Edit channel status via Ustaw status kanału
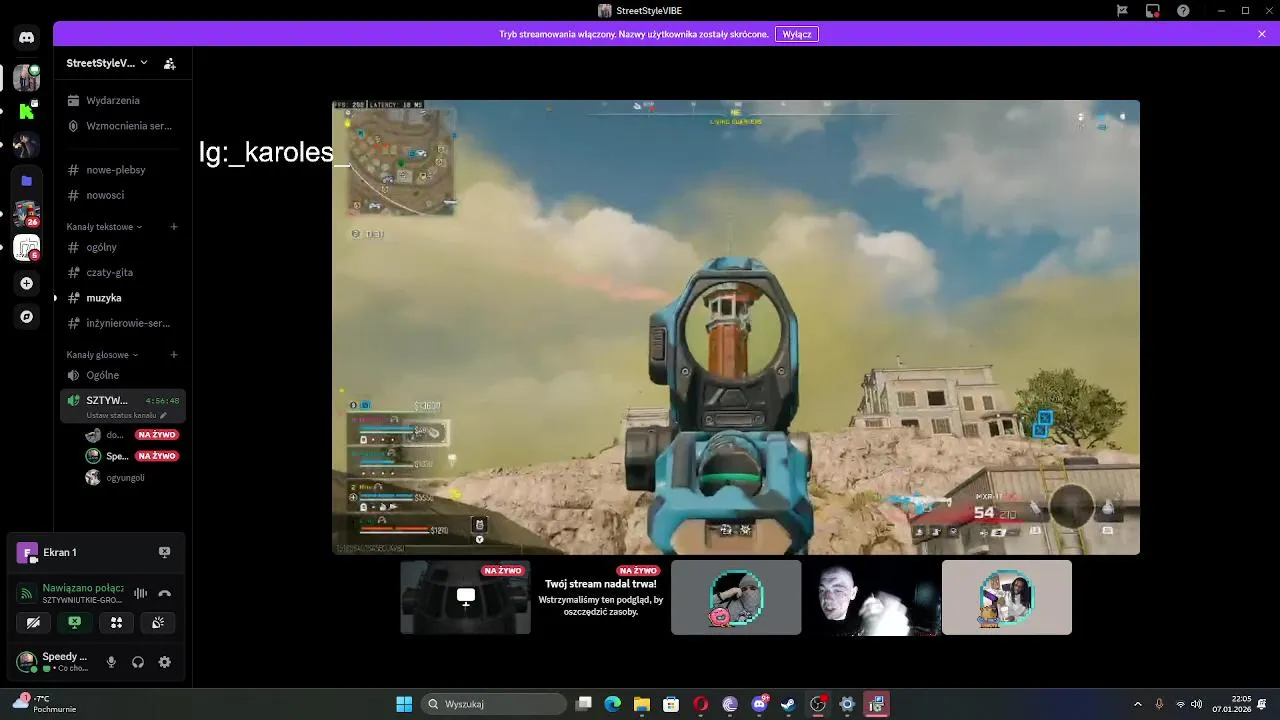The width and height of the screenshot is (1280, 720). click(126, 415)
